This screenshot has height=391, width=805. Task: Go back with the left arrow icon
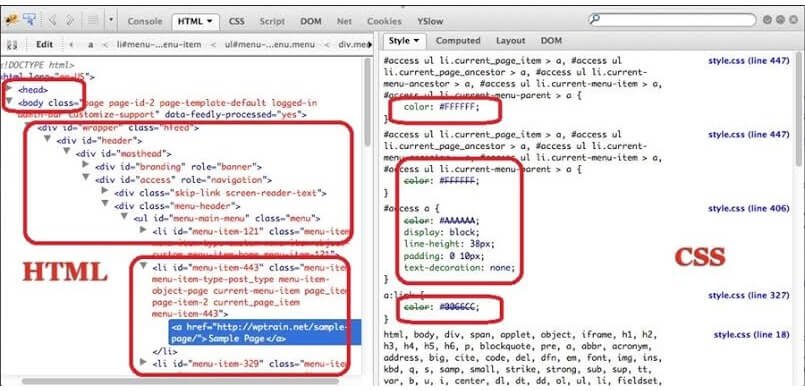point(52,21)
